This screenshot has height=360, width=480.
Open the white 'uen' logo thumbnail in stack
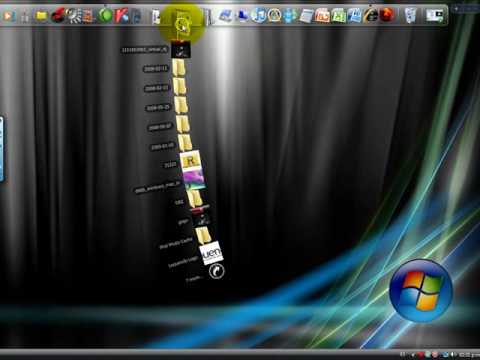pos(212,253)
